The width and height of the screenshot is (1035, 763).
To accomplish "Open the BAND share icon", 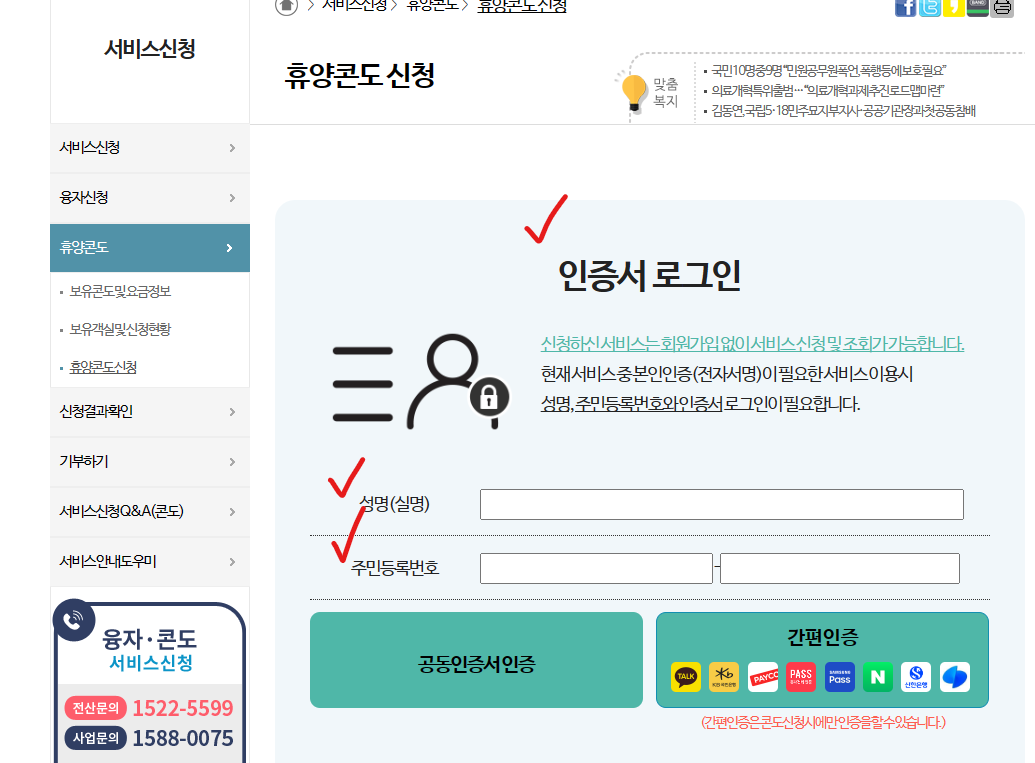I will point(977,8).
